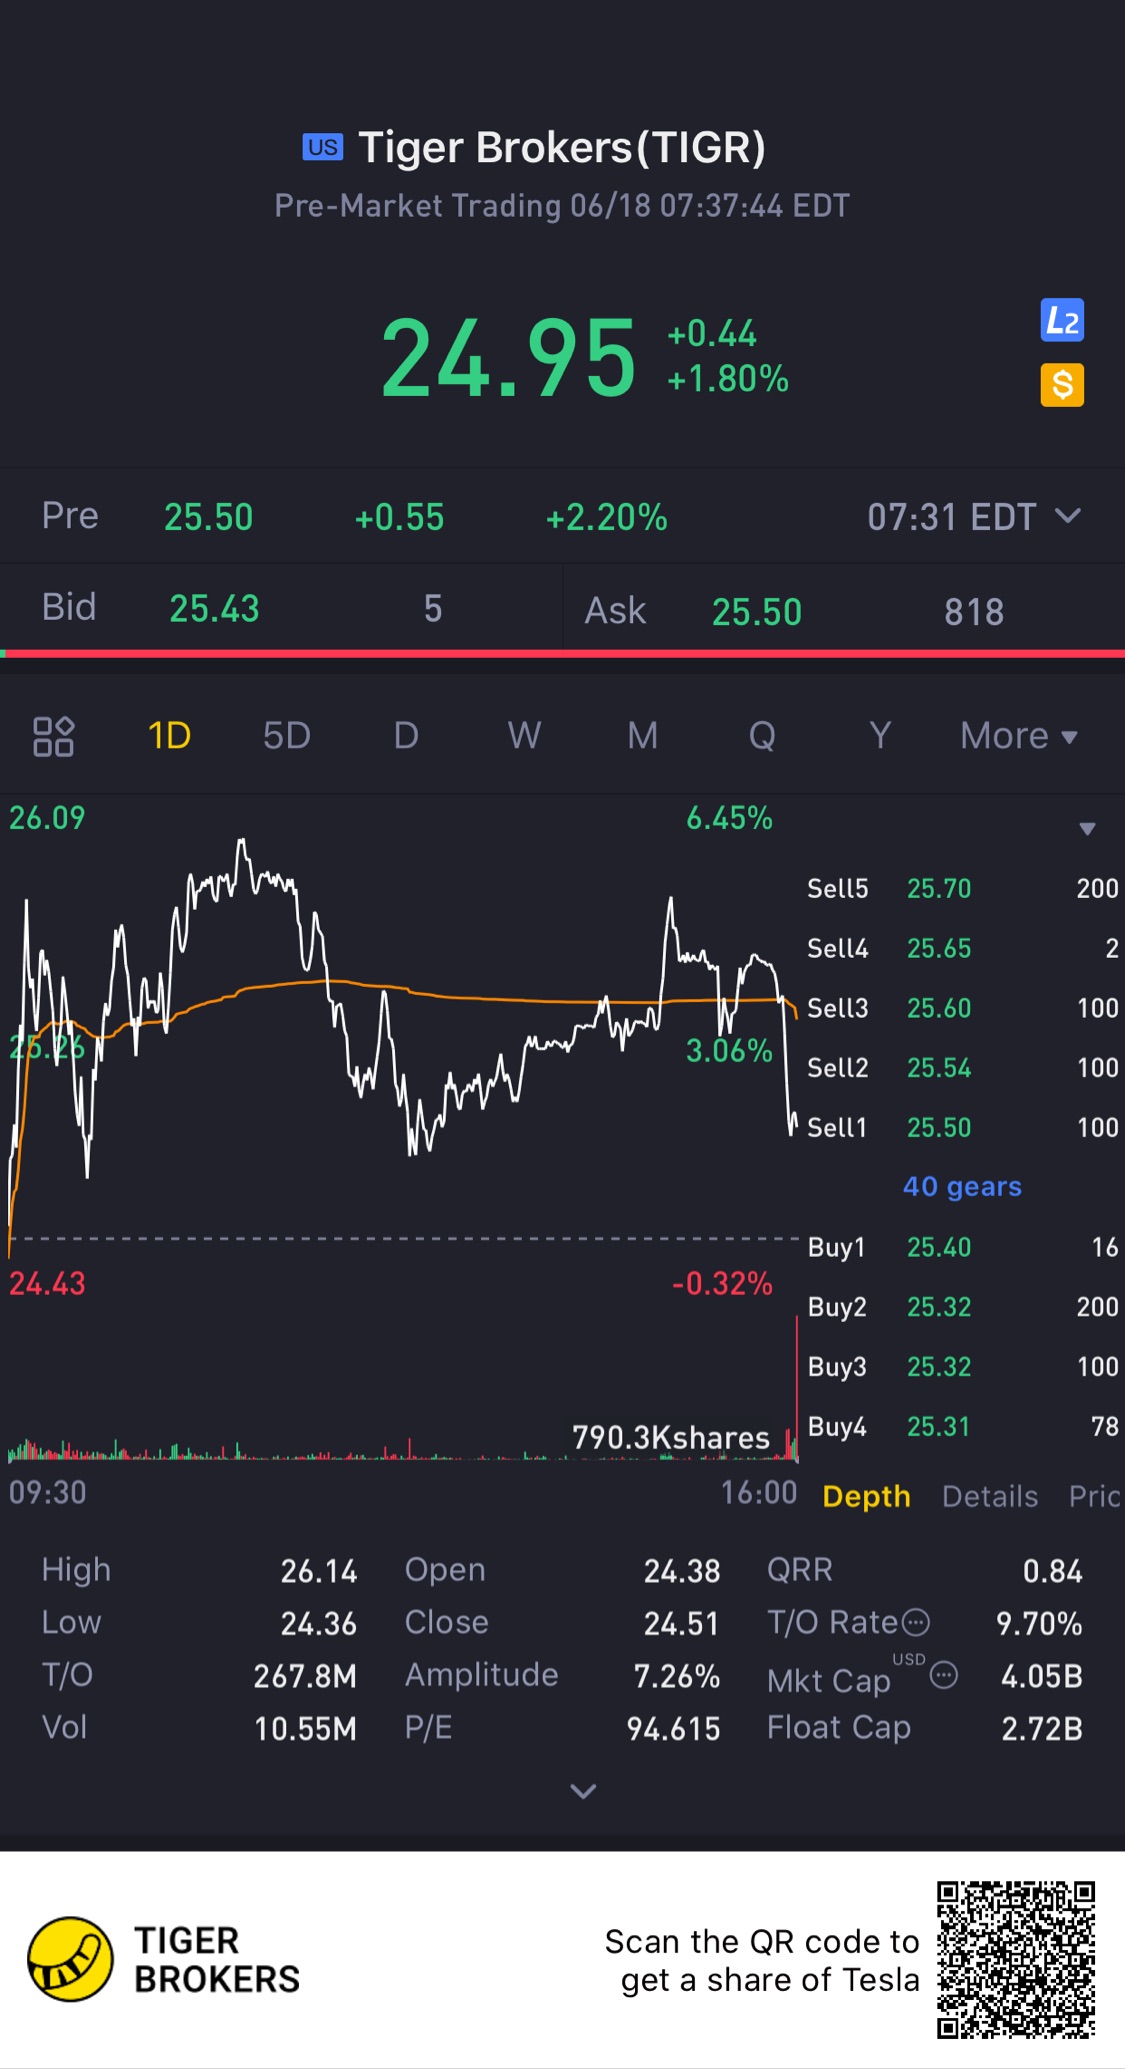The width and height of the screenshot is (1125, 2069).
Task: Expand the 07:31 EDT pre-market dropdown
Action: 973,517
